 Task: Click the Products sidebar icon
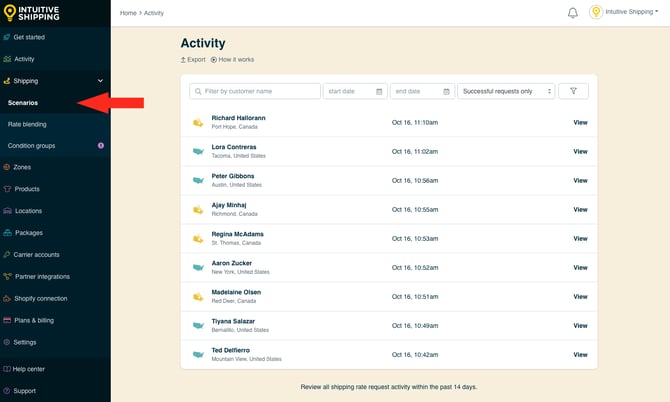7,189
